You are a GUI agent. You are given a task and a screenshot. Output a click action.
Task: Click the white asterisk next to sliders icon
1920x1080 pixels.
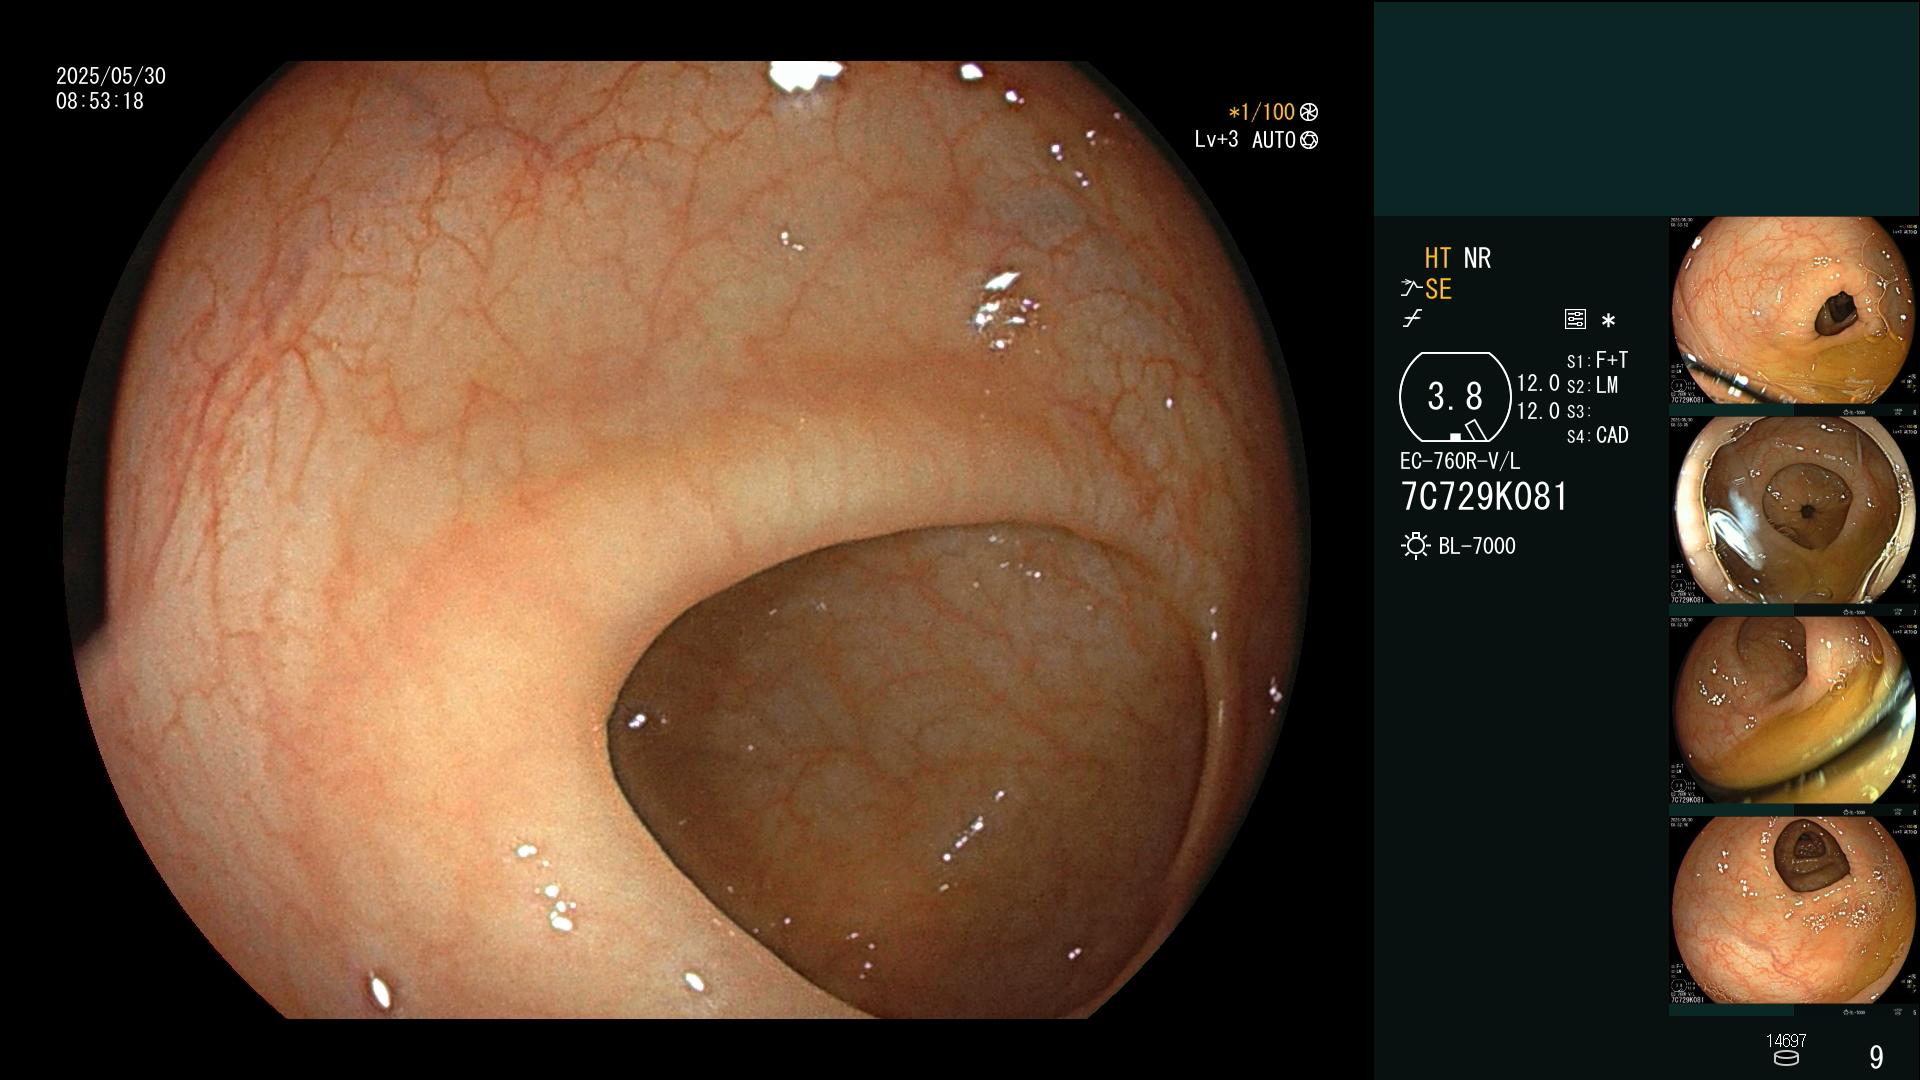1608,321
